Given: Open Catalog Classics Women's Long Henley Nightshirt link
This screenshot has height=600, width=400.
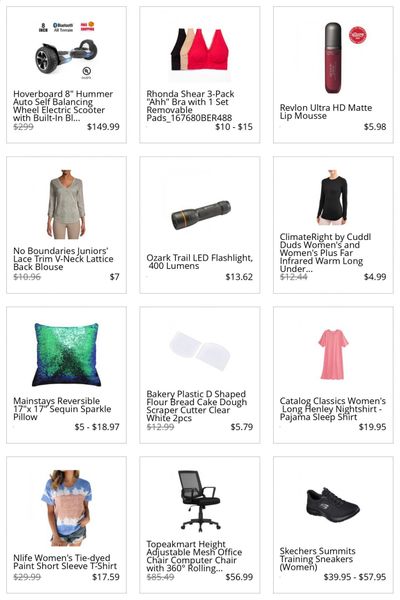Looking at the screenshot, I should [333, 409].
